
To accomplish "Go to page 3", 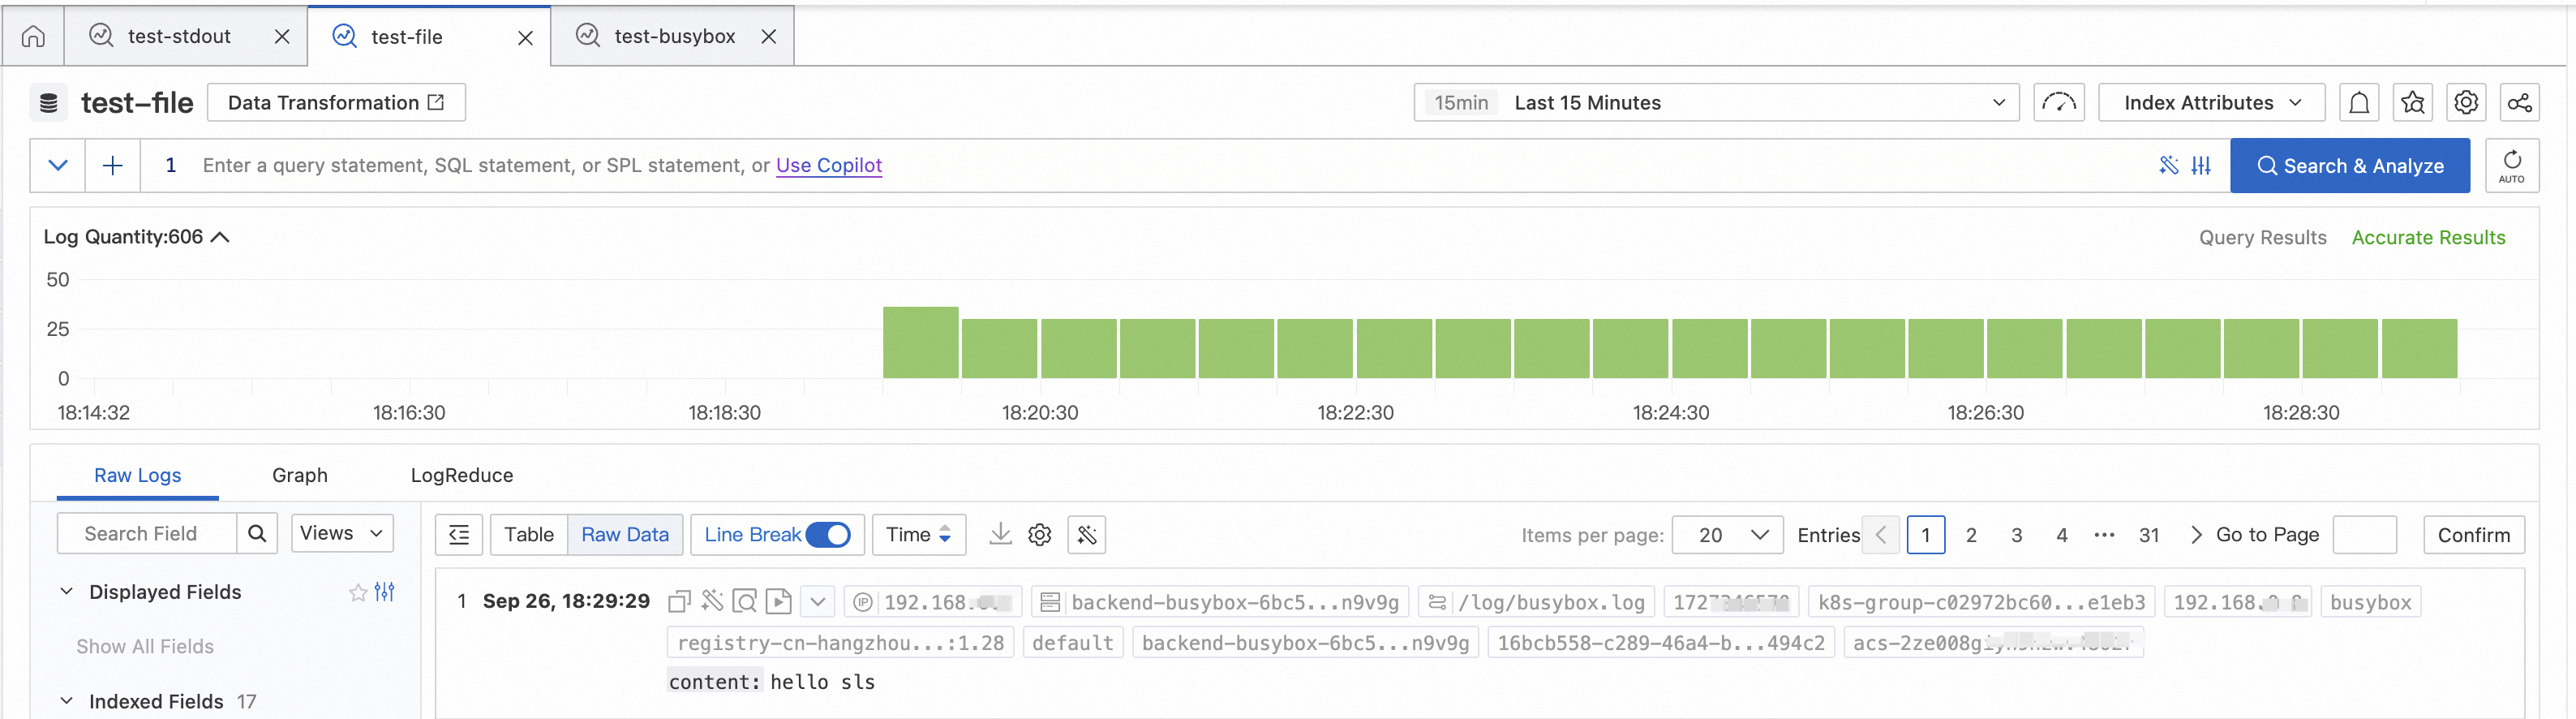I will [2016, 535].
